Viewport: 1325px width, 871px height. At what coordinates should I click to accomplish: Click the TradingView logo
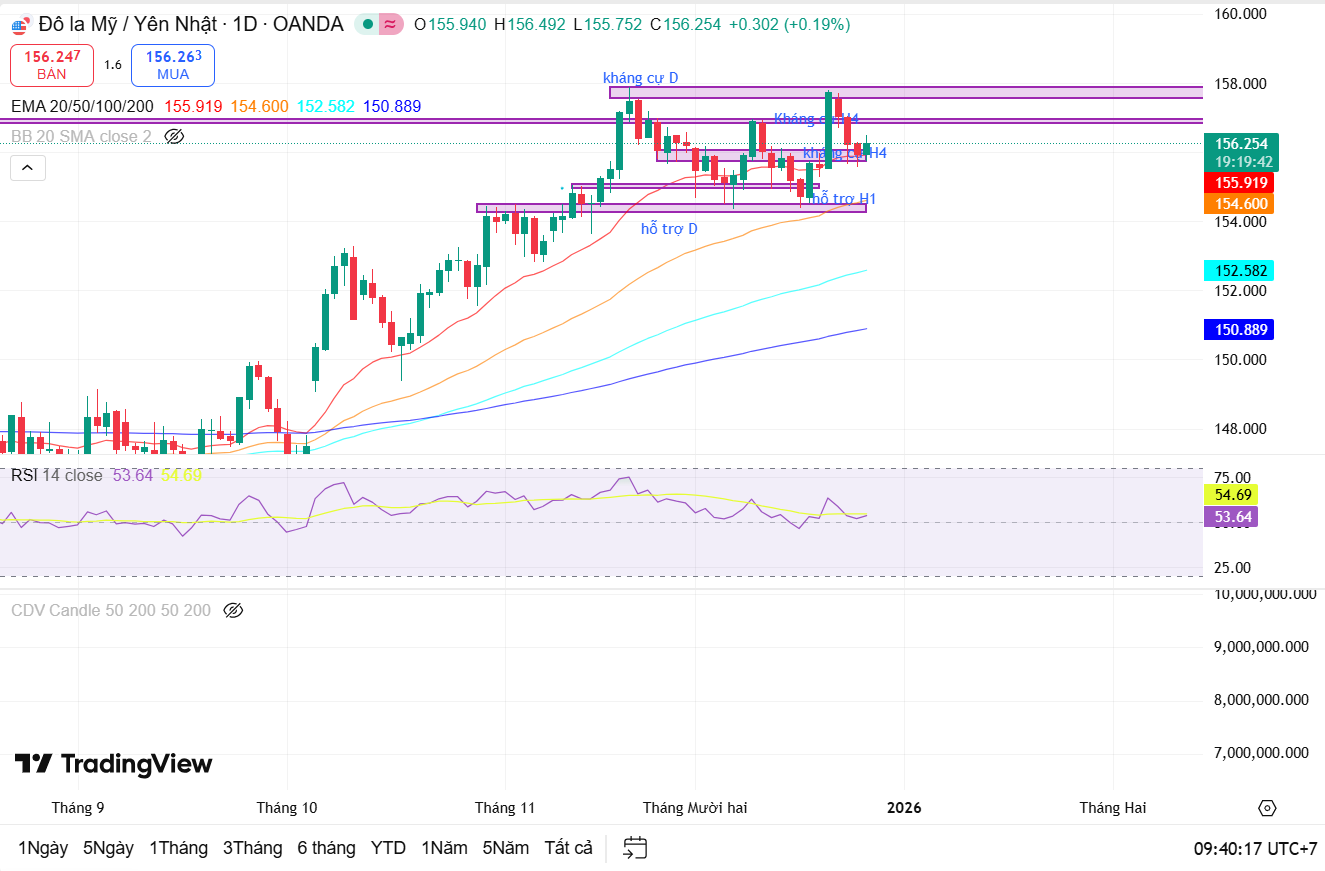(113, 764)
